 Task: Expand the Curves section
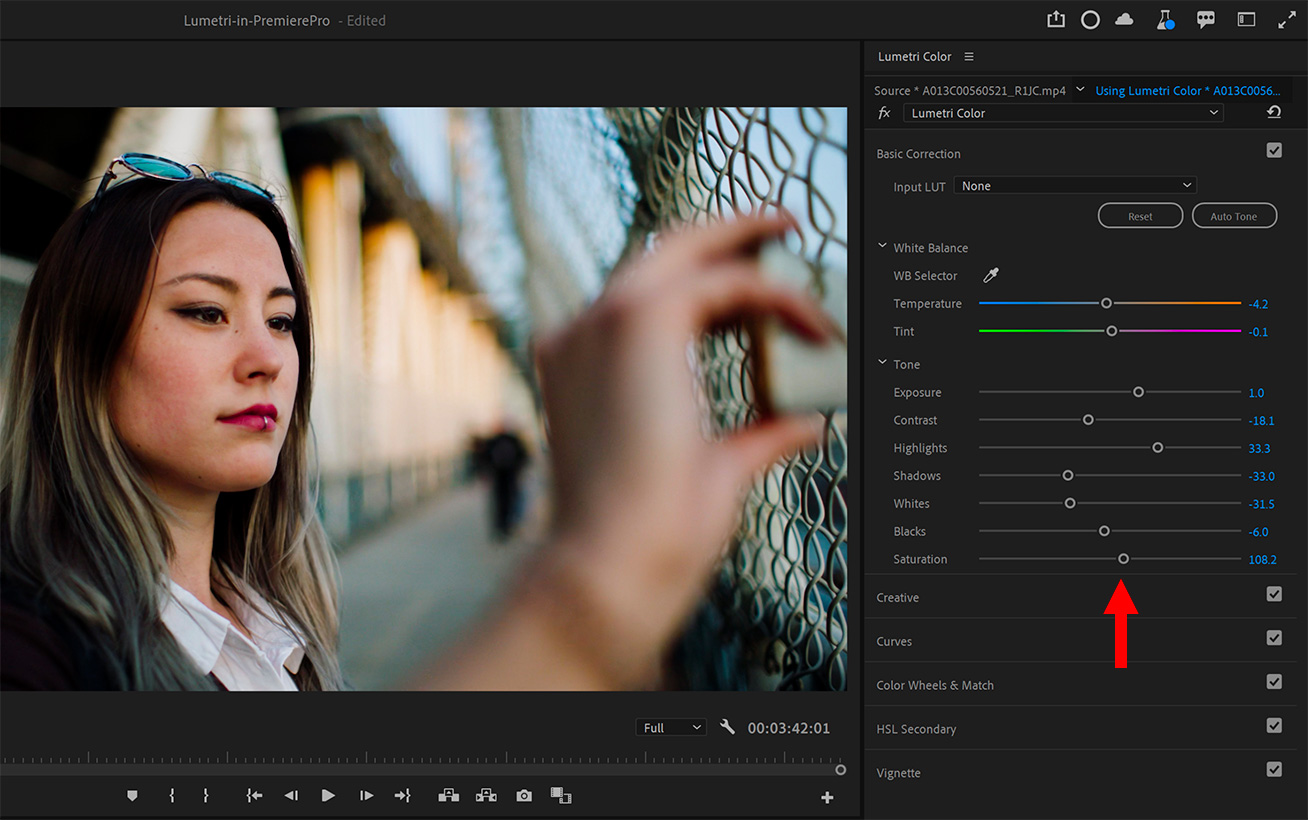[894, 642]
